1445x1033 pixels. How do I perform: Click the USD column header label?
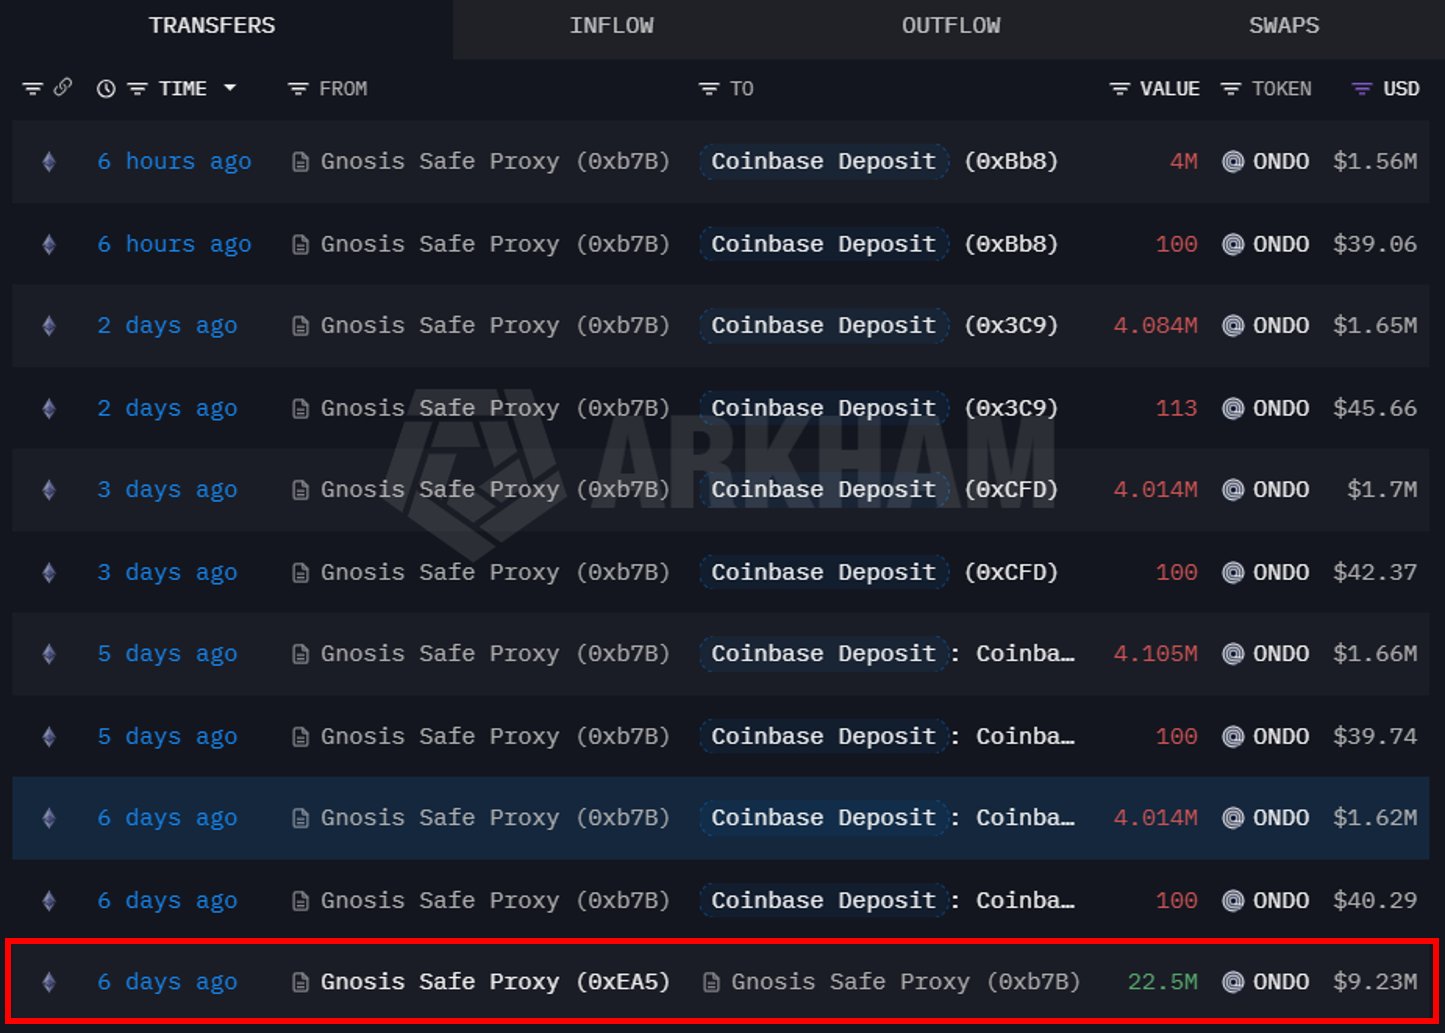coord(1401,89)
